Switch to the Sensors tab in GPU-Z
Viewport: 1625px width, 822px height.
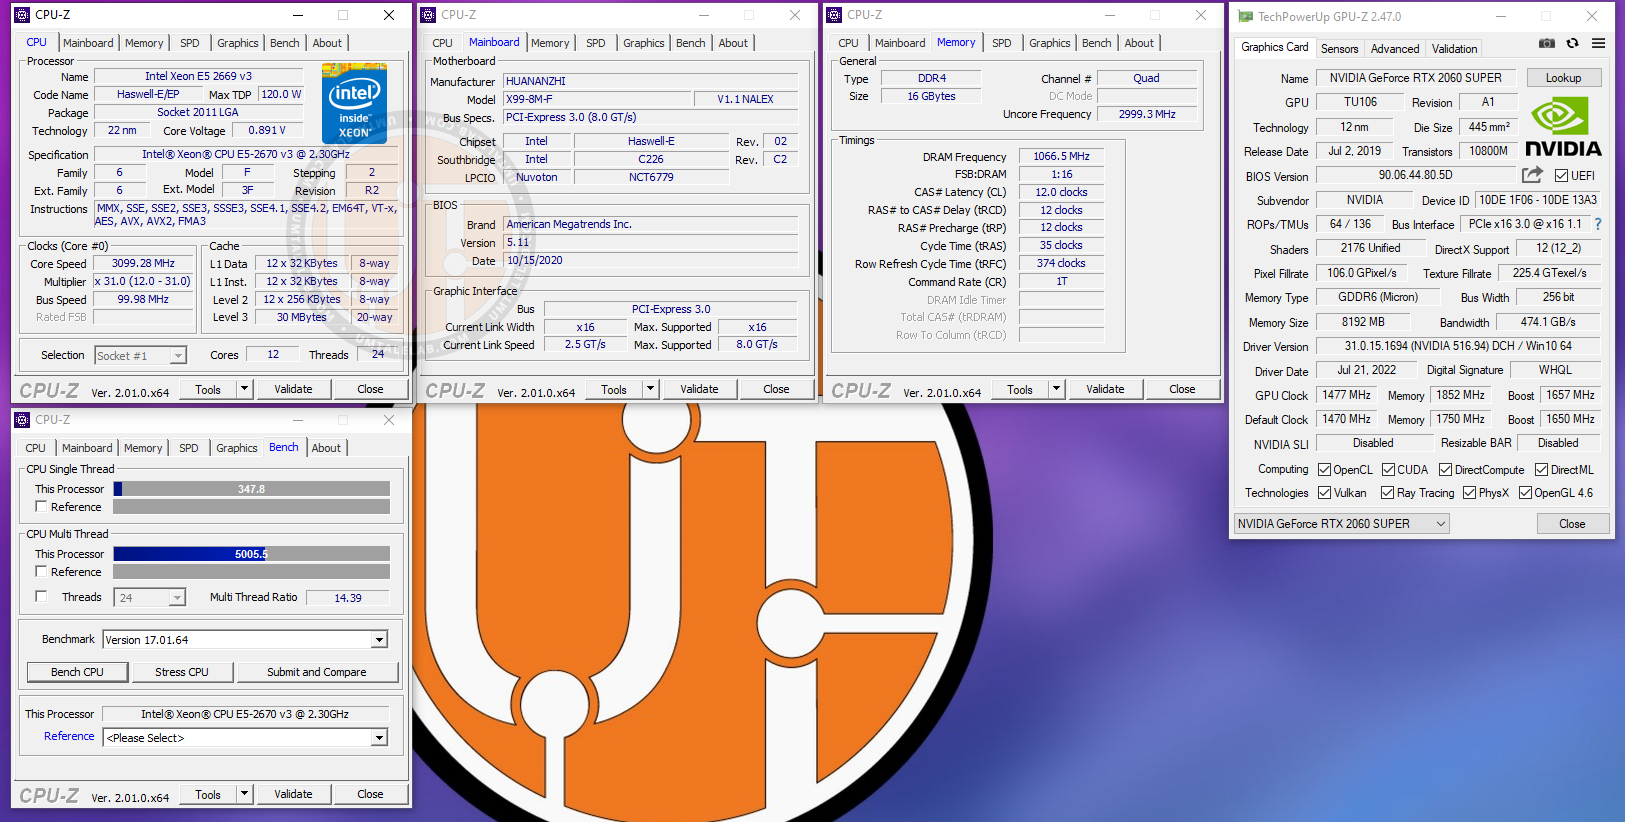click(1339, 49)
